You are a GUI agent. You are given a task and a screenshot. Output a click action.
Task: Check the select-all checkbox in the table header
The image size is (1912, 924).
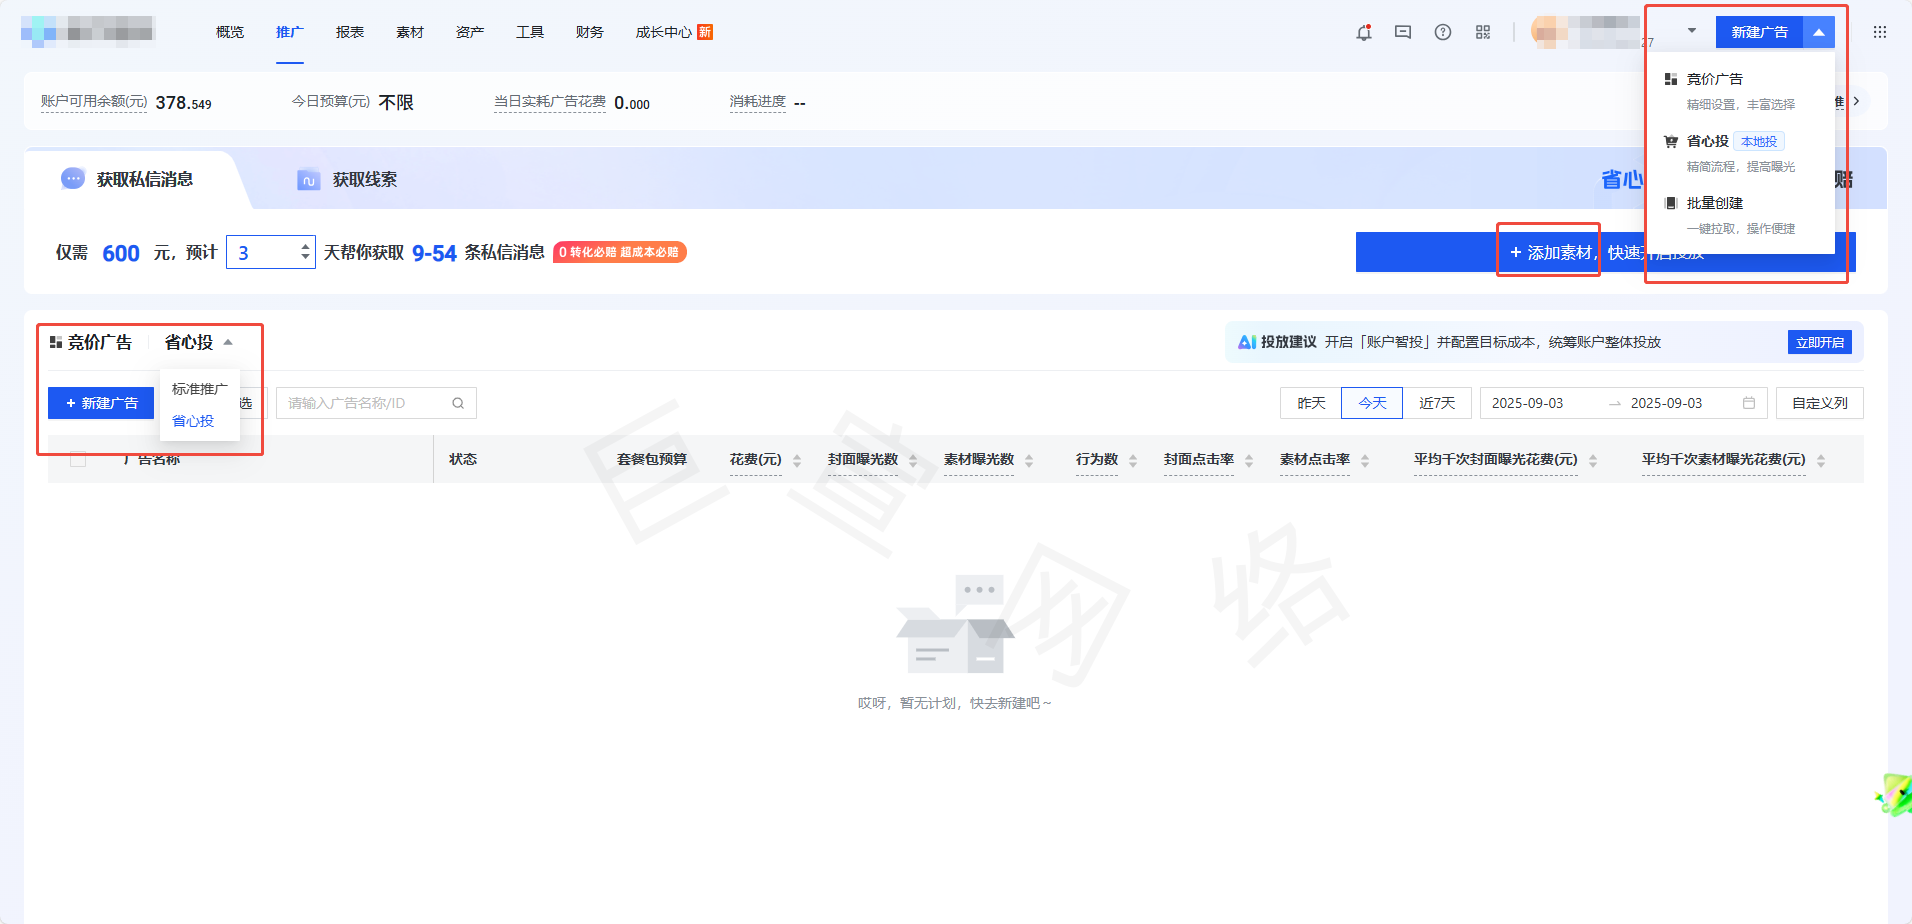click(78, 459)
